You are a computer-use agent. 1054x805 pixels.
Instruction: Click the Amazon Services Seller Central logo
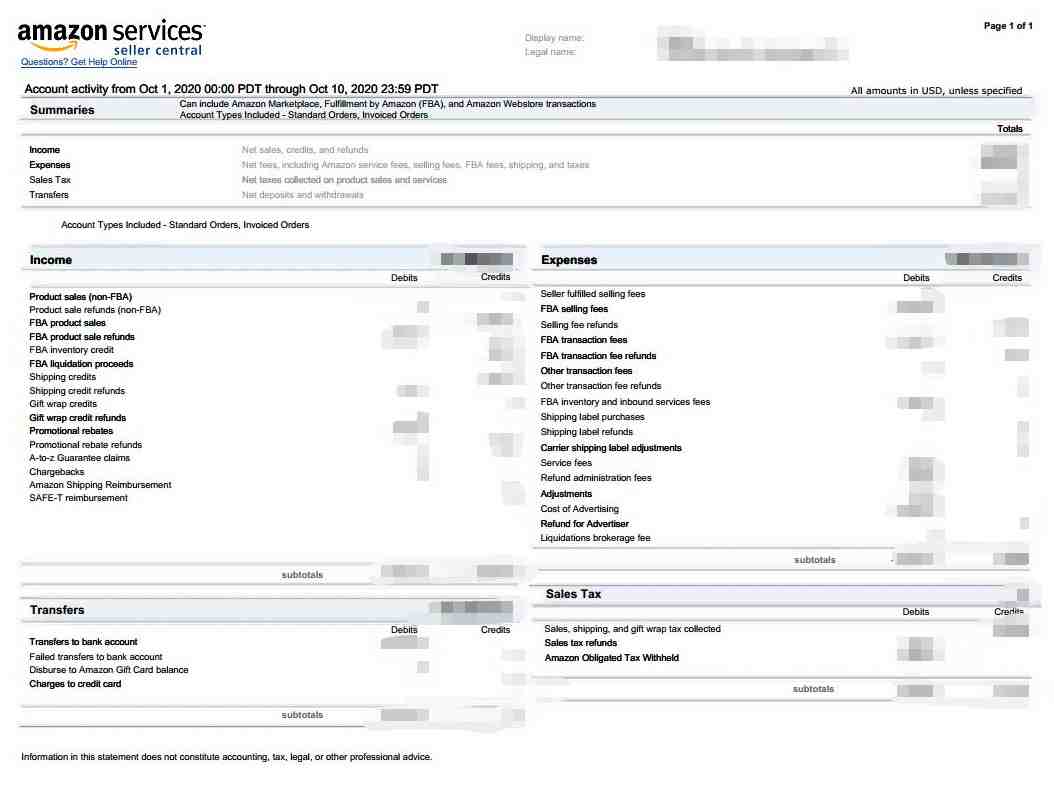[112, 38]
